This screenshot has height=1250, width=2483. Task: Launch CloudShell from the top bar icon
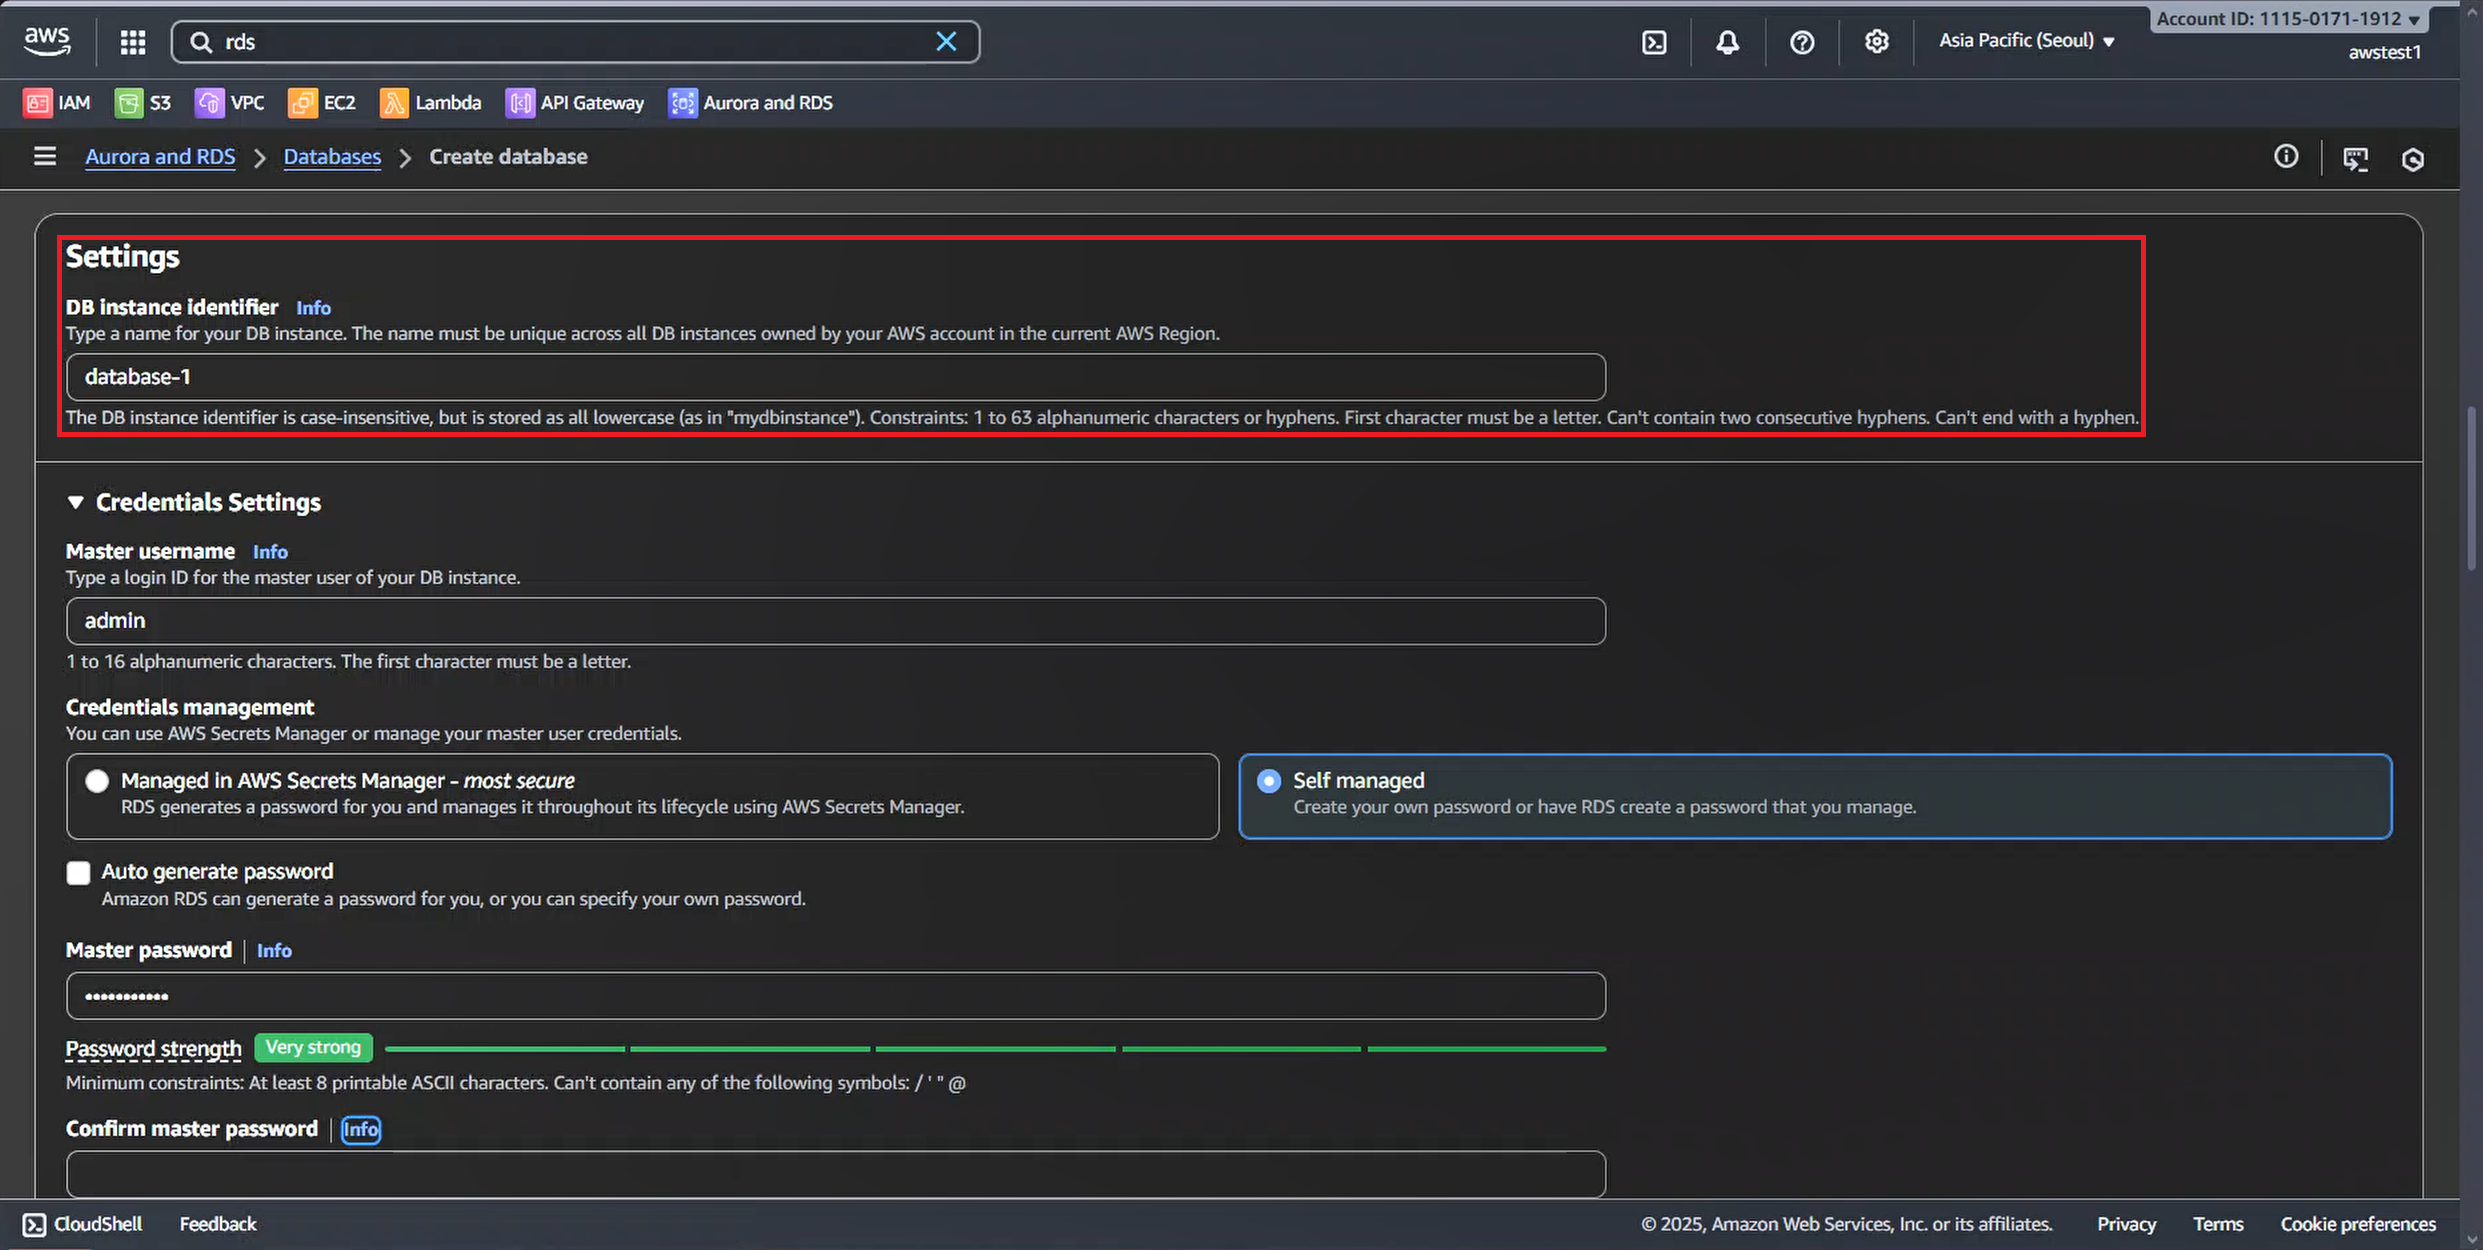click(x=1654, y=42)
